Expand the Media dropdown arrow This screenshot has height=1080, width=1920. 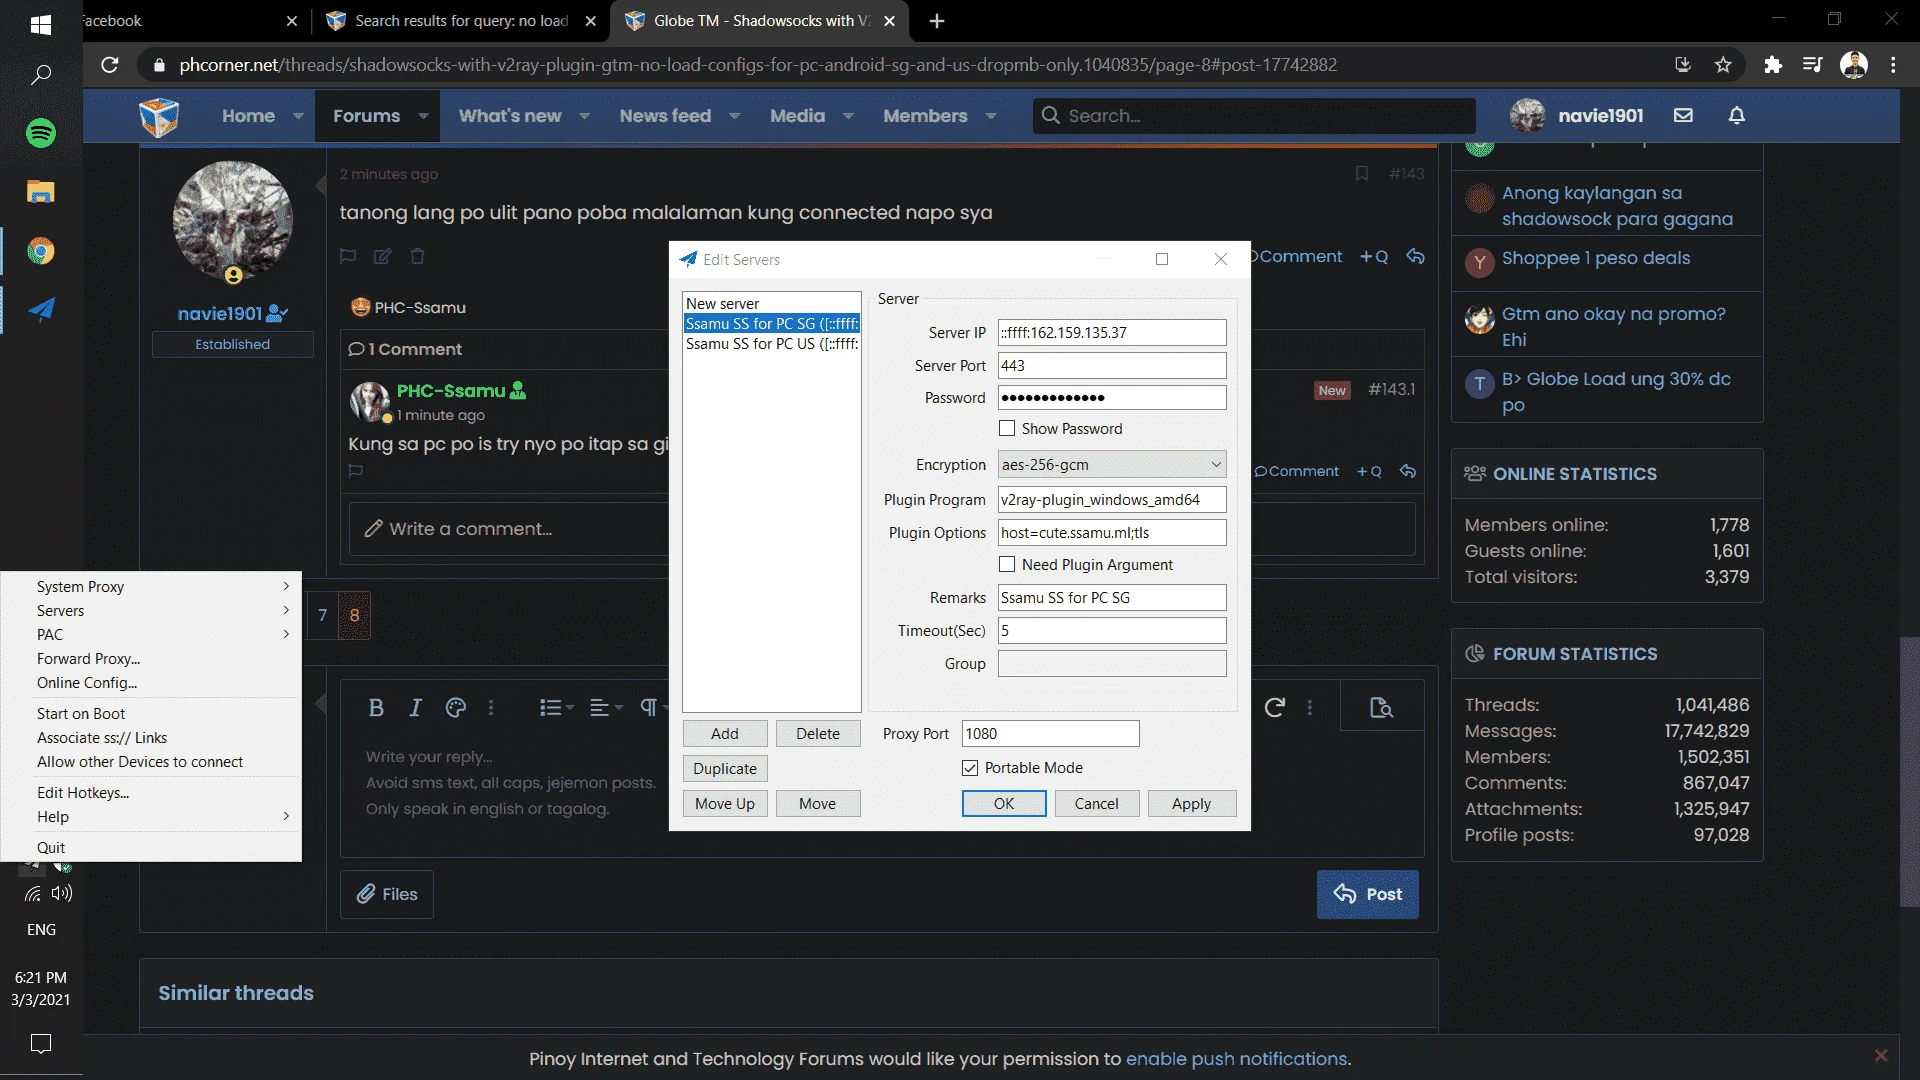click(x=848, y=116)
